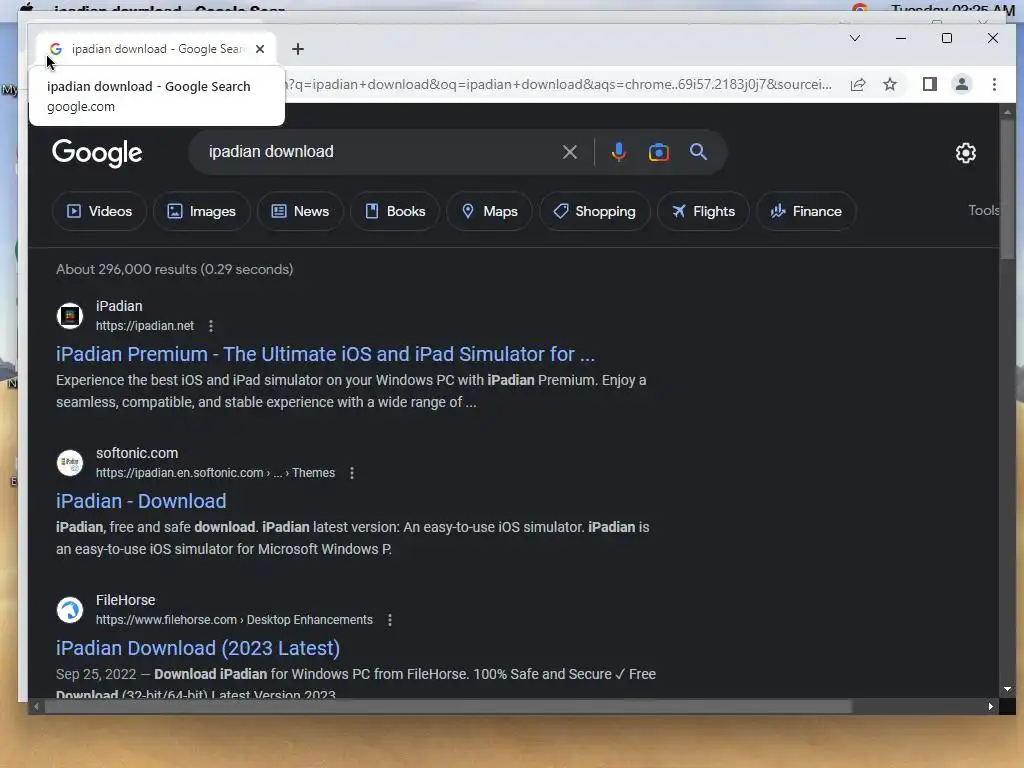Search by image with camera icon
Screen dimensions: 1024x768
point(658,152)
